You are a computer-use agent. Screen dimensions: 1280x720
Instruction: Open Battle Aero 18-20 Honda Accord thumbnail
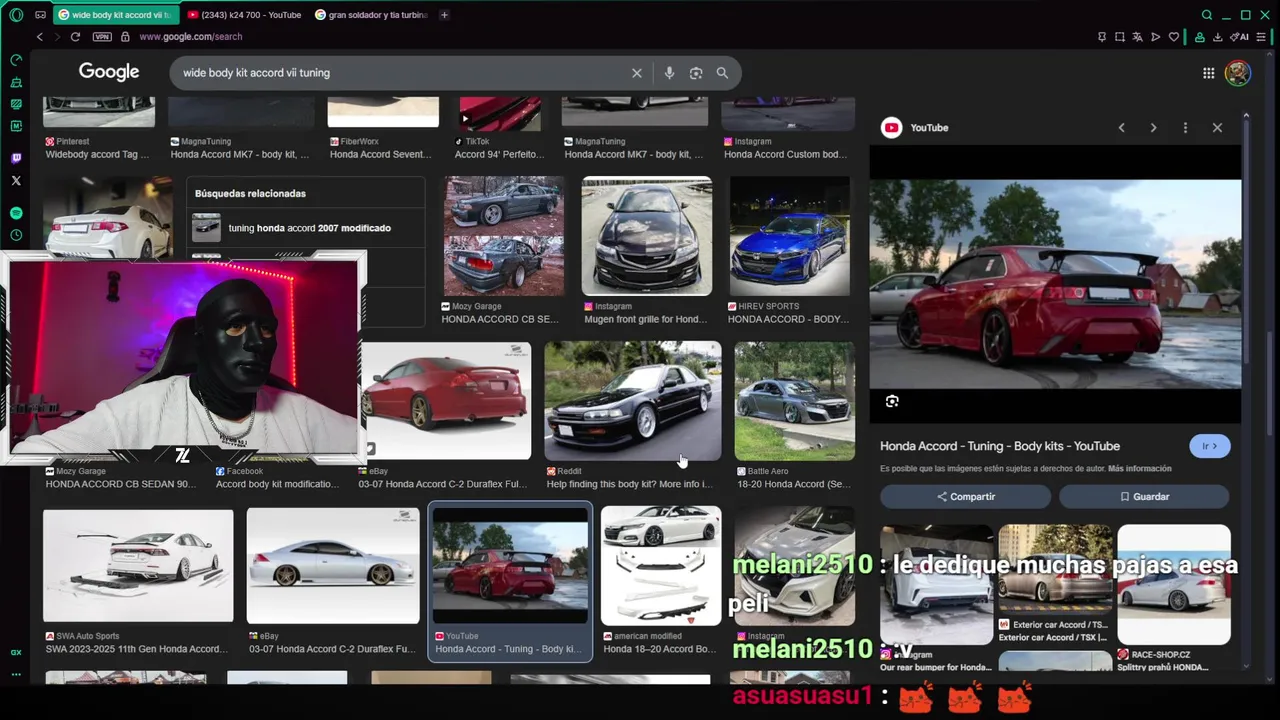click(x=795, y=401)
